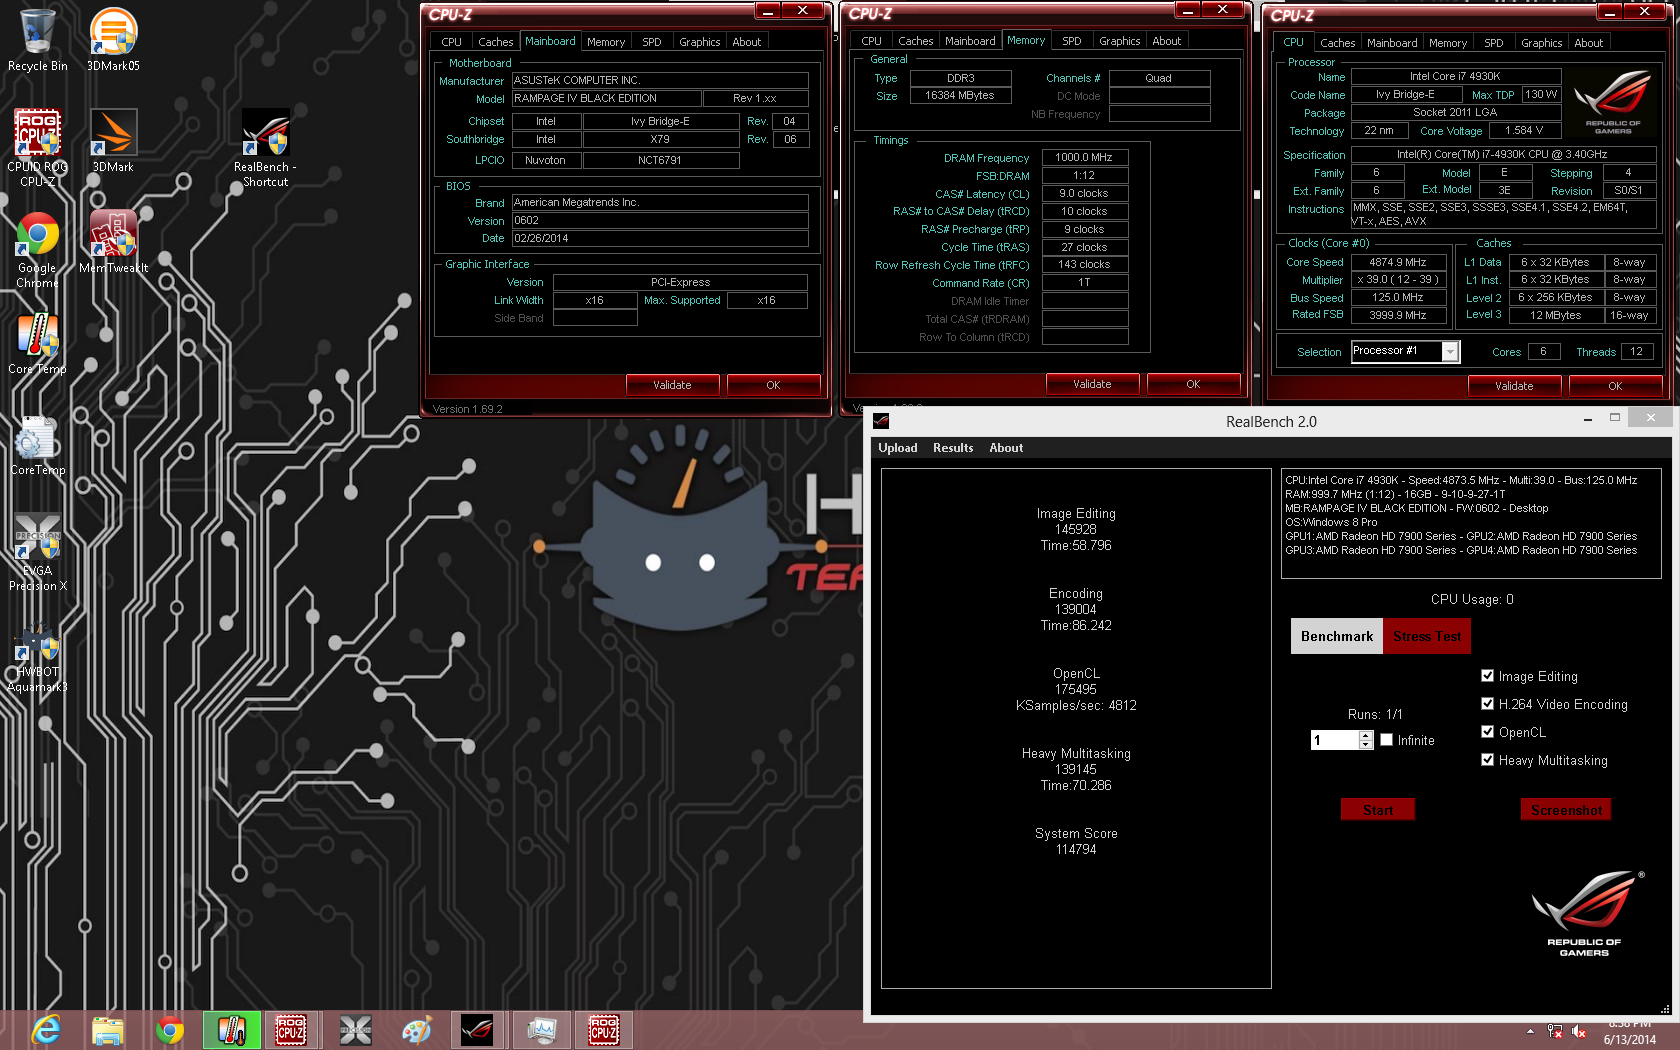Click the BIOS Version field 0602
The height and width of the screenshot is (1050, 1680).
(660, 220)
